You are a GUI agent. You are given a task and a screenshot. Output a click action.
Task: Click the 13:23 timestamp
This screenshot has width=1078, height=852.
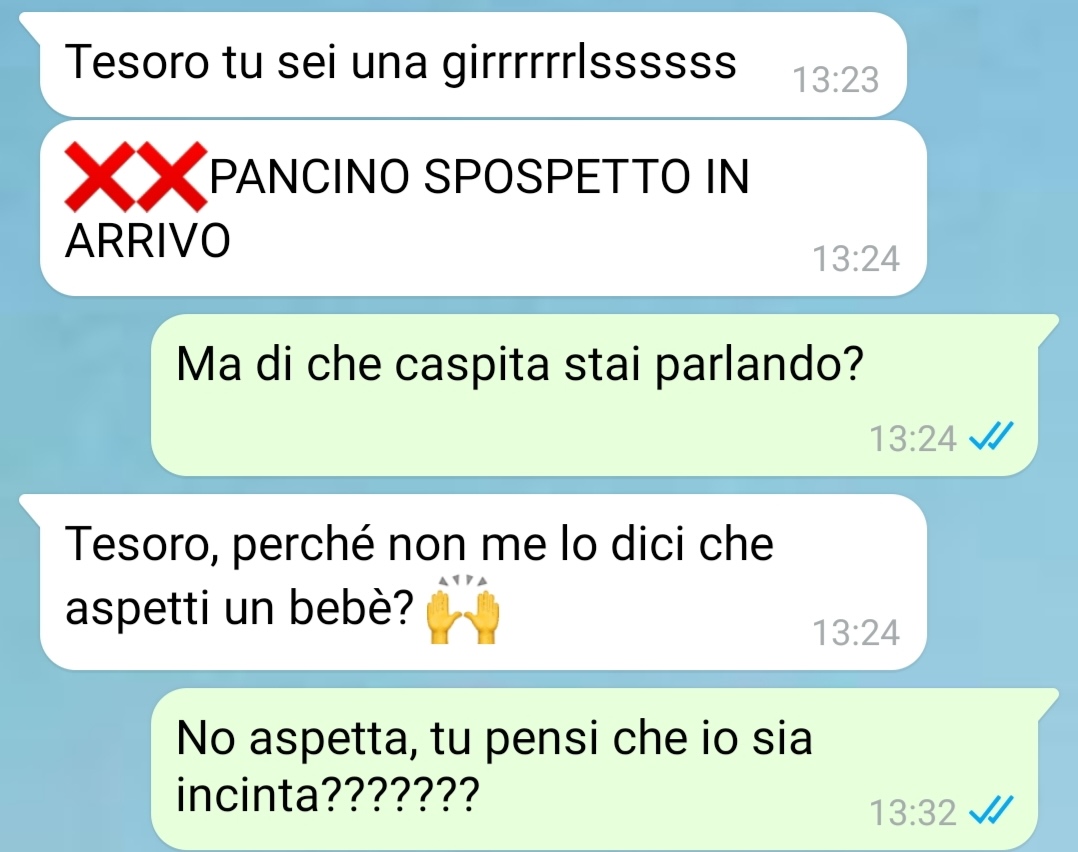pos(836,80)
